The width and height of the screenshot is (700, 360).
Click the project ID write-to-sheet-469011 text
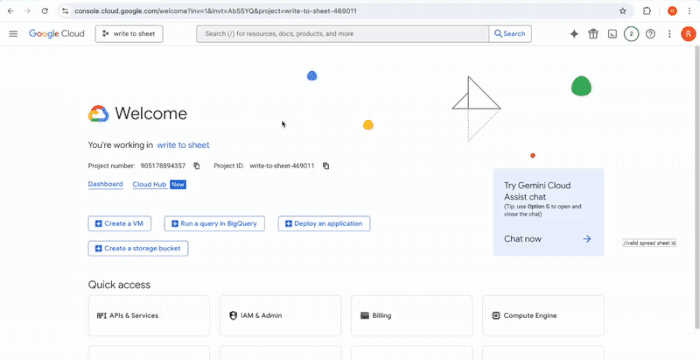pos(282,166)
